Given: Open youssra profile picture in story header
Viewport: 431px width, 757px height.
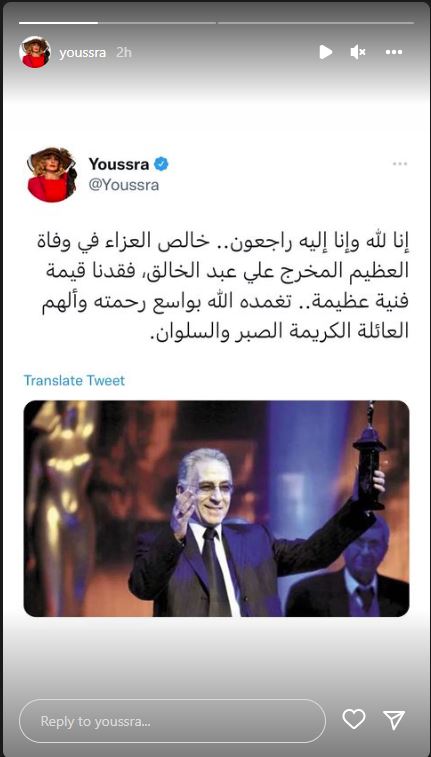Looking at the screenshot, I should pos(35,52).
